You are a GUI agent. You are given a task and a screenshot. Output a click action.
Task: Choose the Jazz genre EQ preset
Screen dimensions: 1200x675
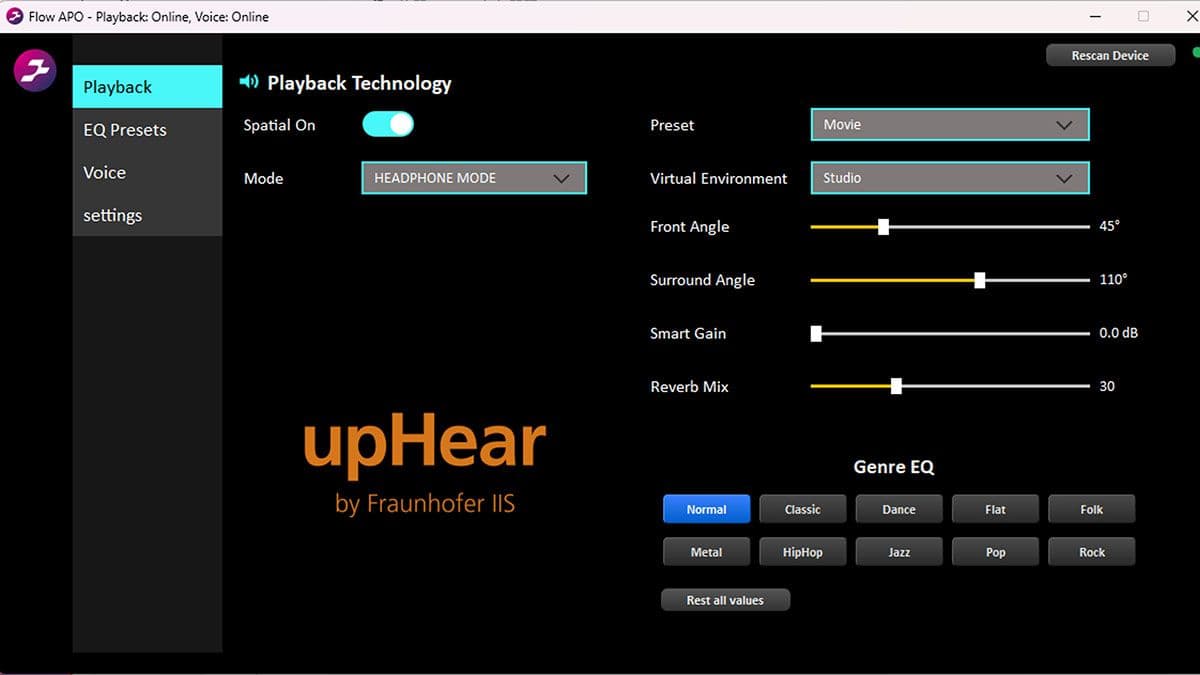tap(898, 551)
